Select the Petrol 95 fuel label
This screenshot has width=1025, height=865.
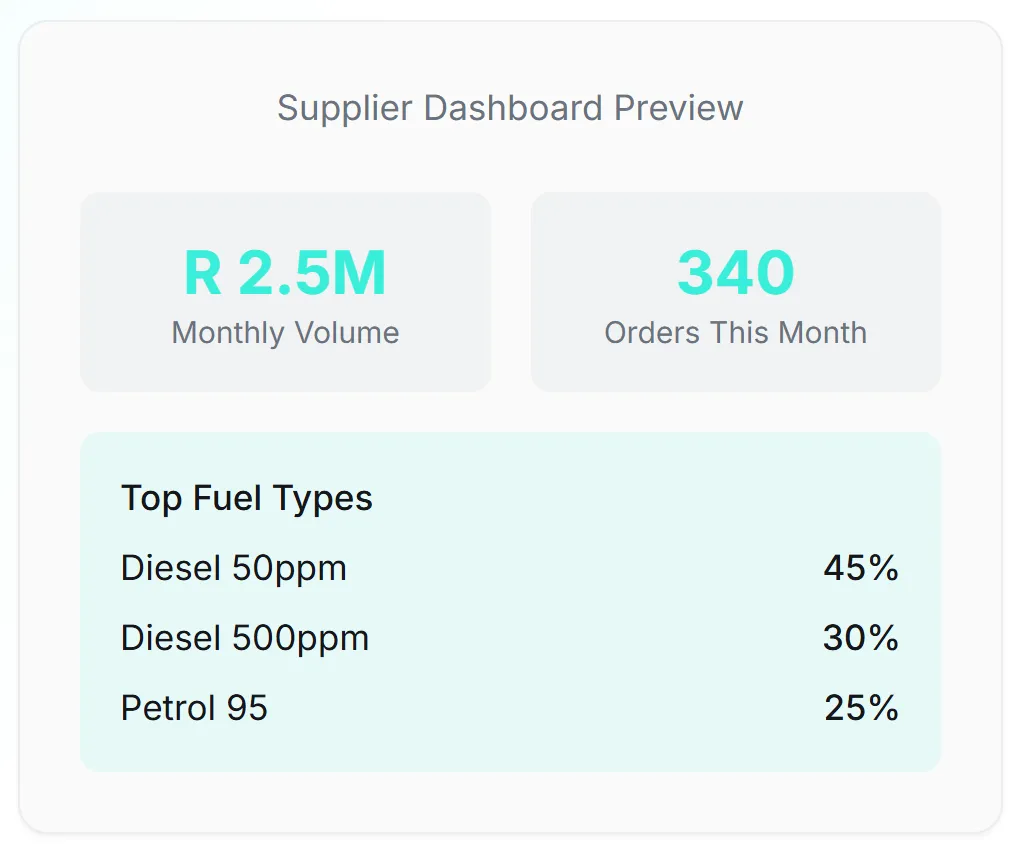point(194,708)
